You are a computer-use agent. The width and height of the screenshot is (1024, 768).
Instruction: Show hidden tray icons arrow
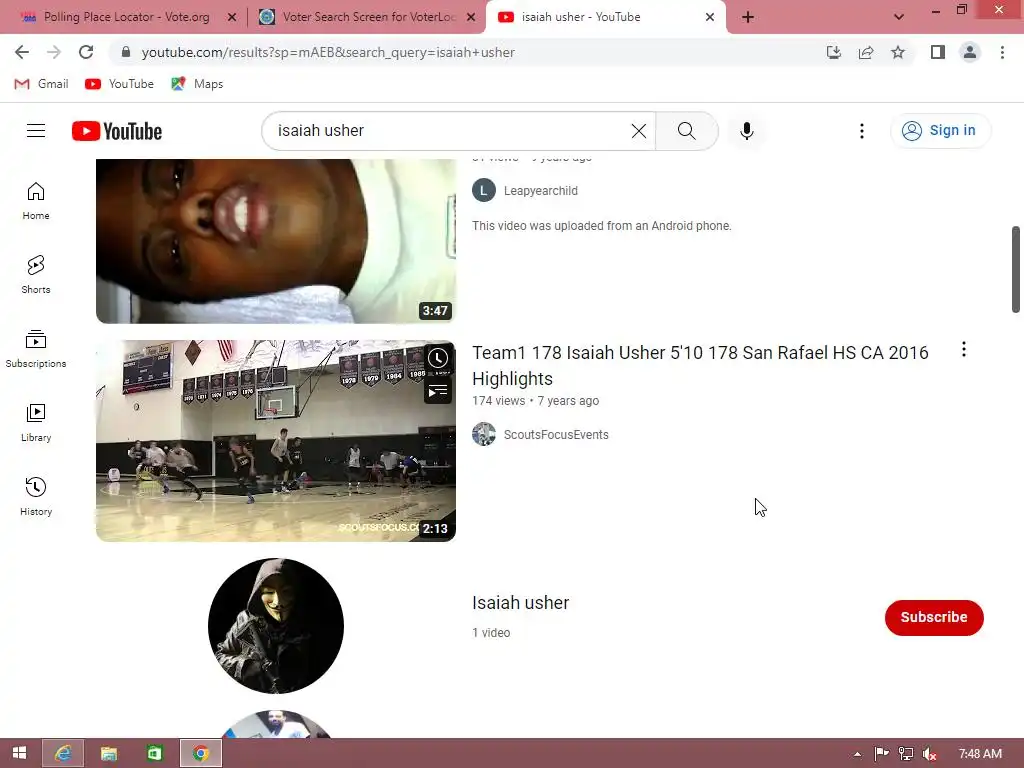857,754
